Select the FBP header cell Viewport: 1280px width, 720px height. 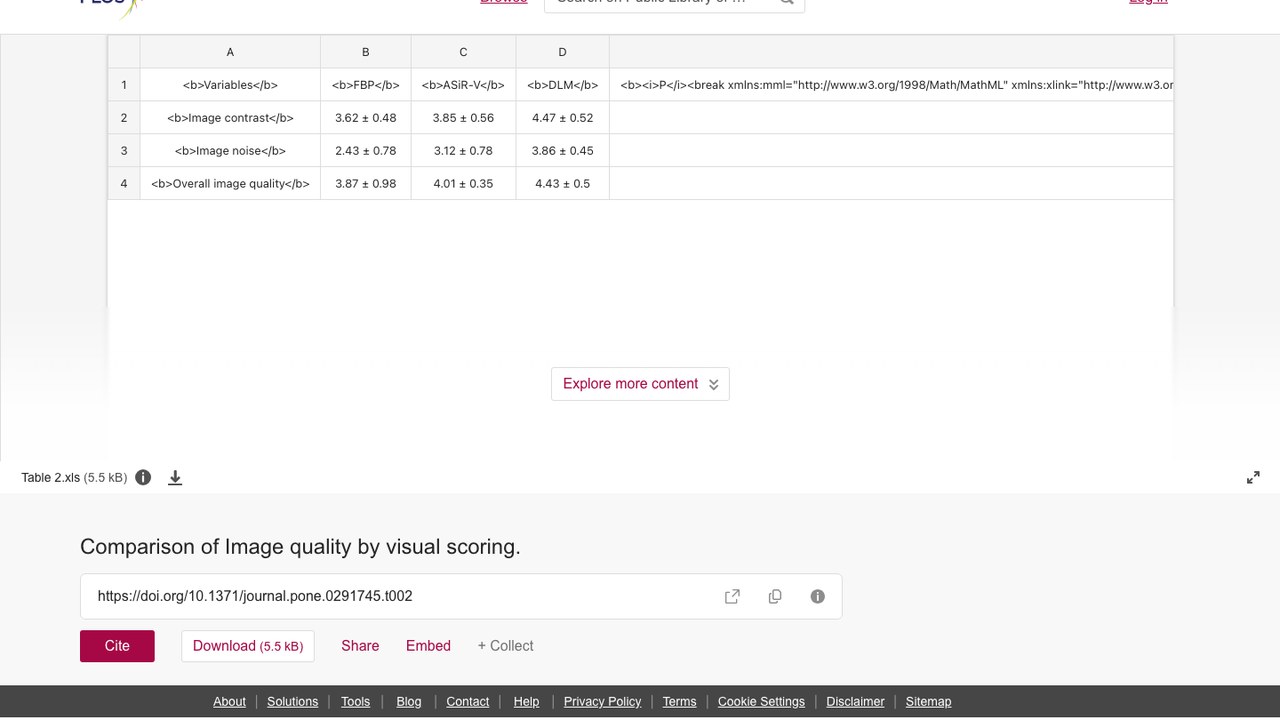[366, 85]
